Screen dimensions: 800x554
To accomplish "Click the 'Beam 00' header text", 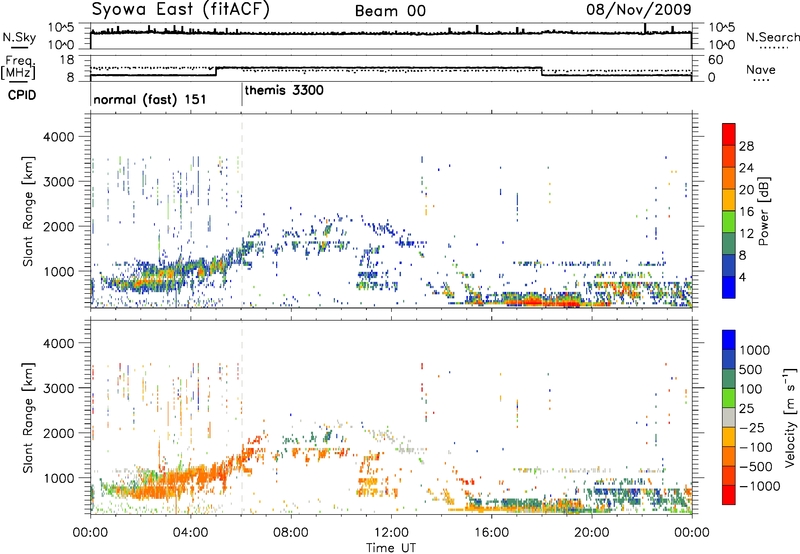I will pos(390,11).
